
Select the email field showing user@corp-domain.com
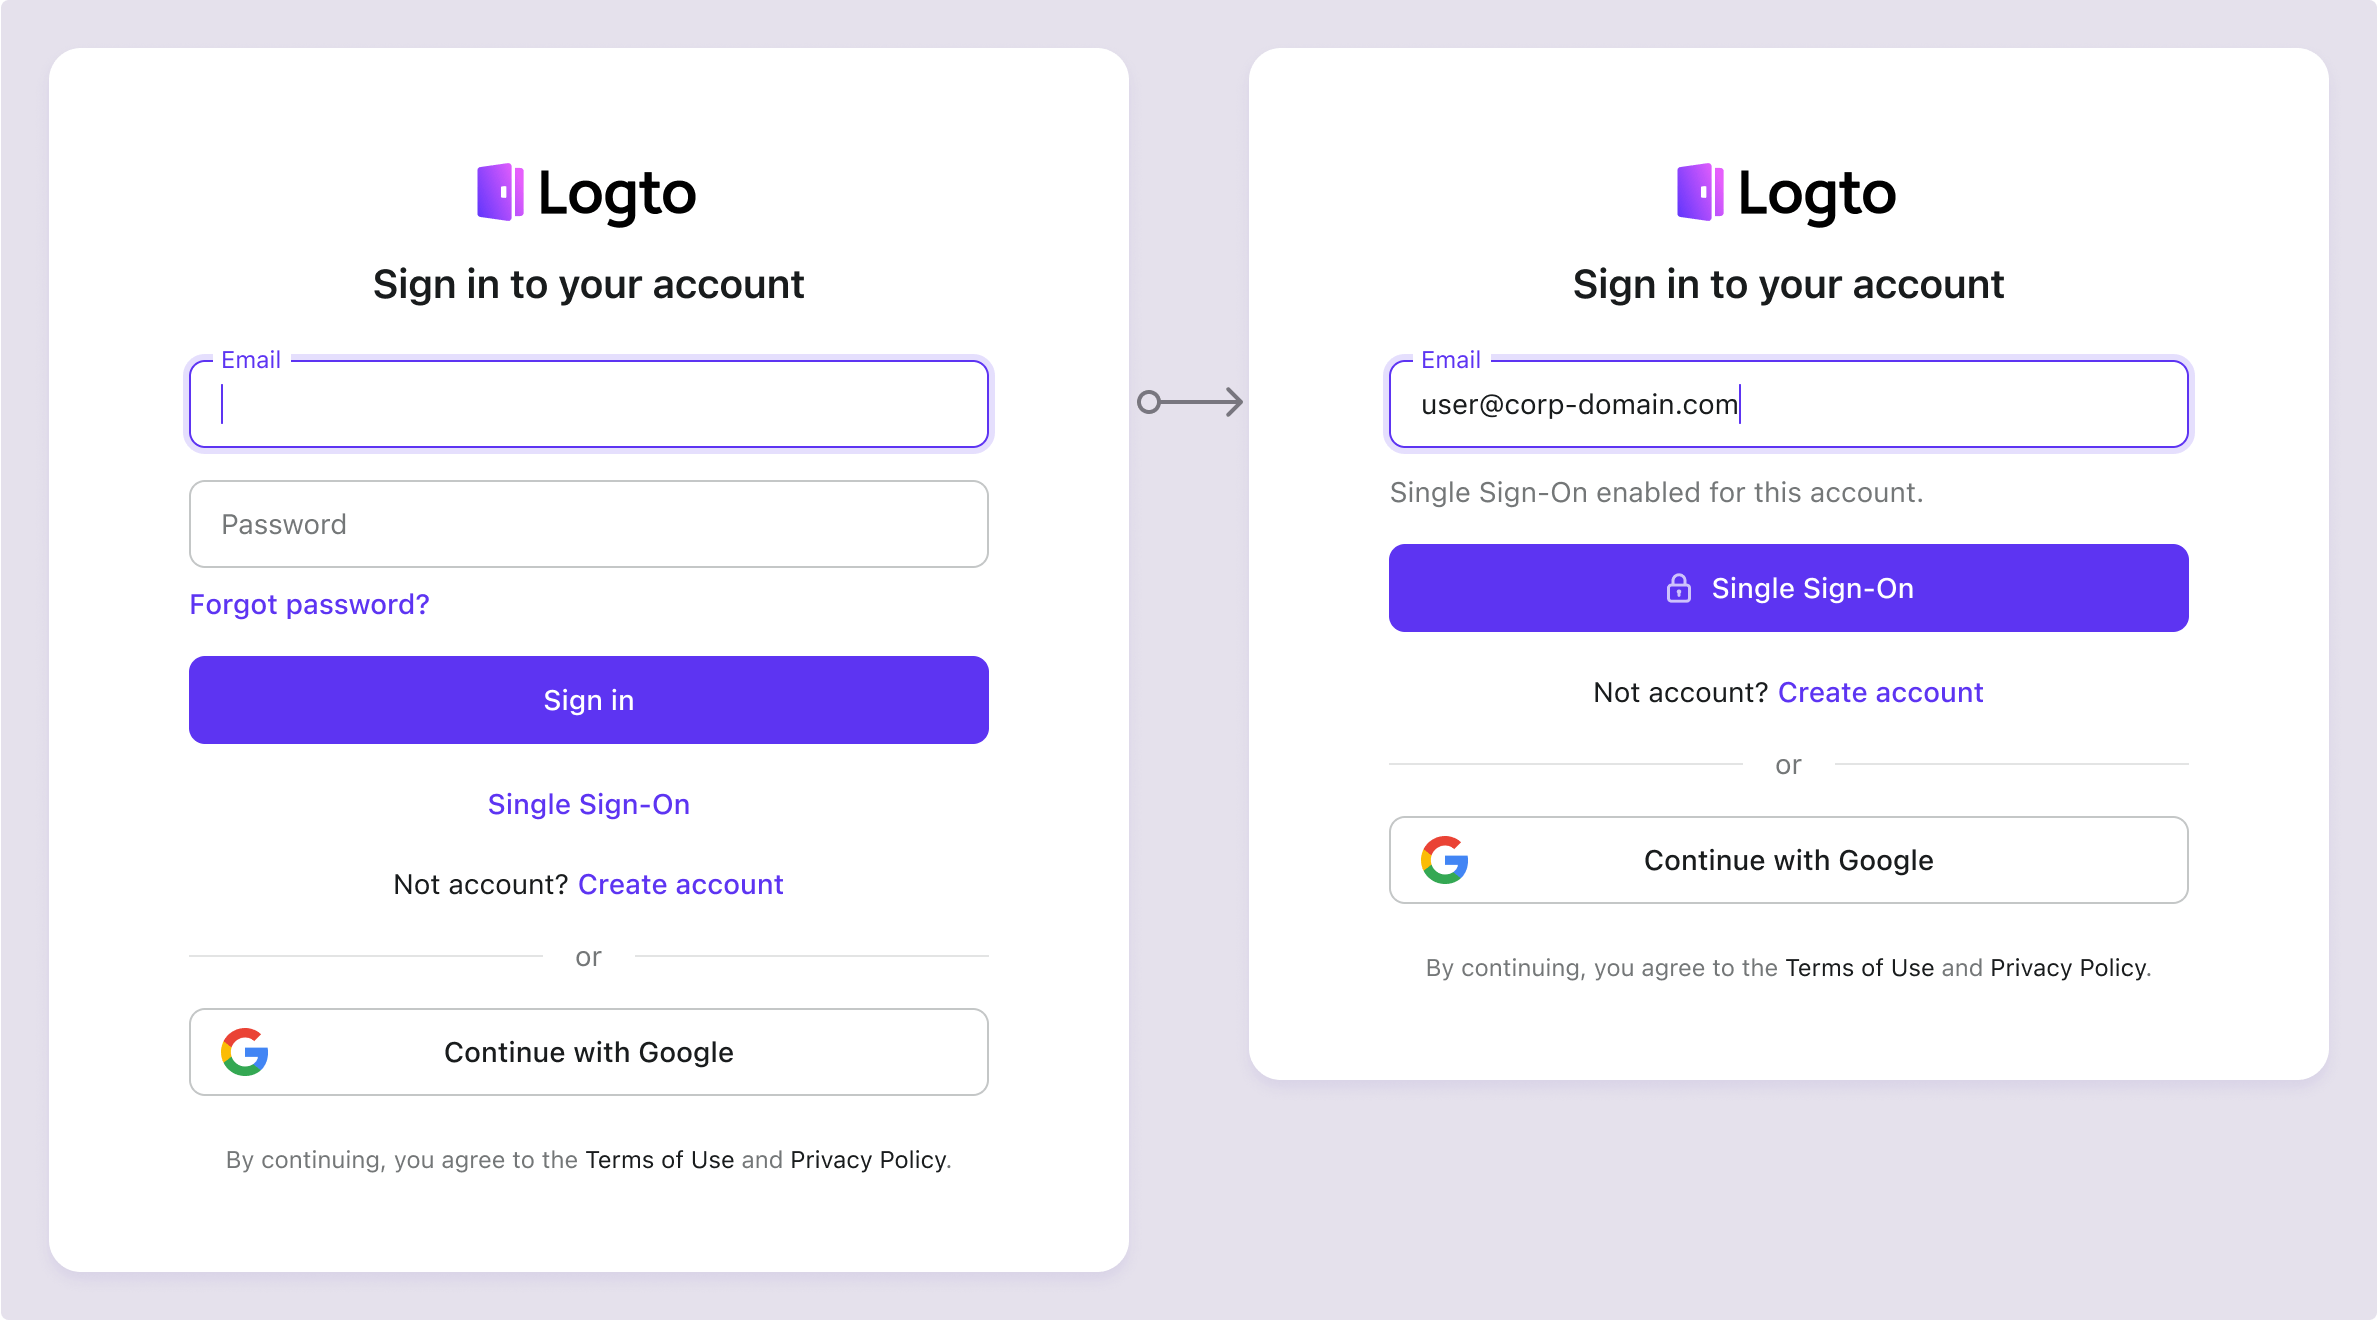pos(1787,403)
